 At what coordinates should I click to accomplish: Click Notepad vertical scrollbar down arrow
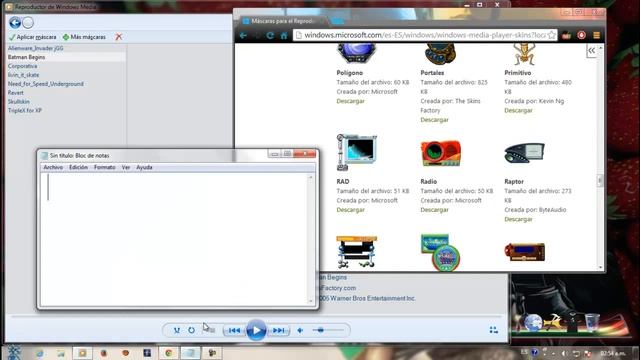(x=311, y=301)
